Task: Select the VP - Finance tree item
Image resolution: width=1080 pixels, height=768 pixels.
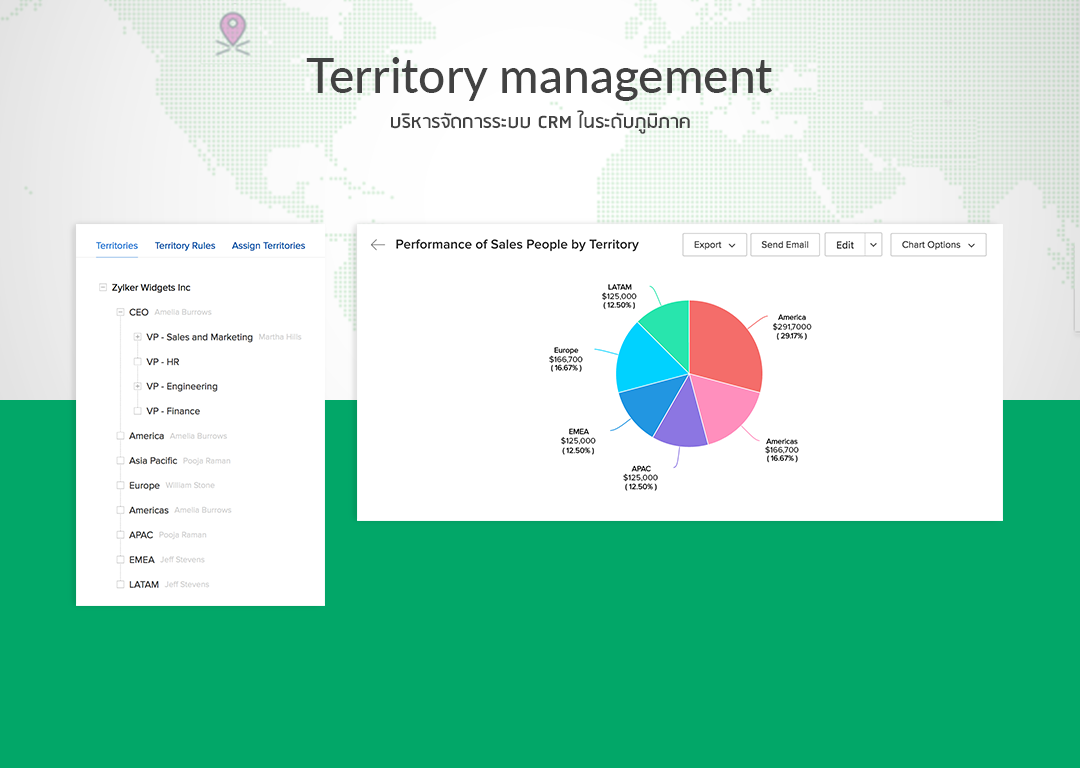Action: click(x=173, y=411)
